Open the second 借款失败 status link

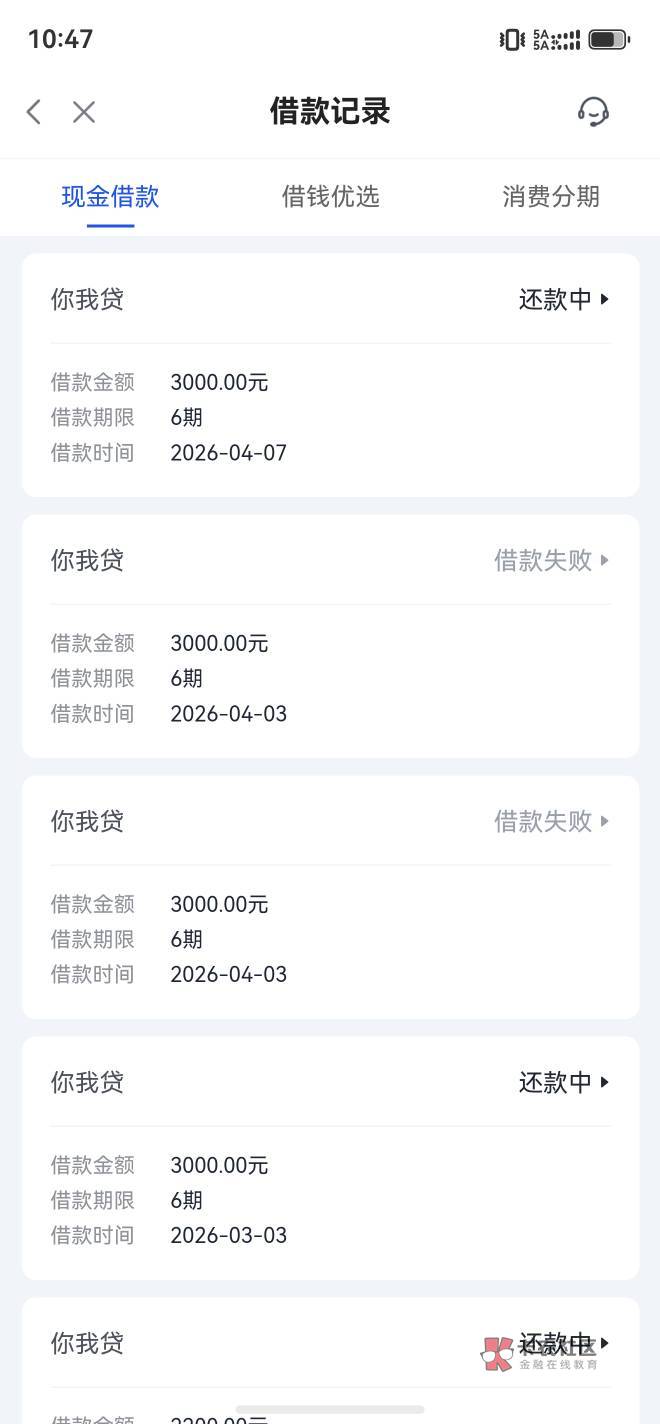click(x=543, y=821)
